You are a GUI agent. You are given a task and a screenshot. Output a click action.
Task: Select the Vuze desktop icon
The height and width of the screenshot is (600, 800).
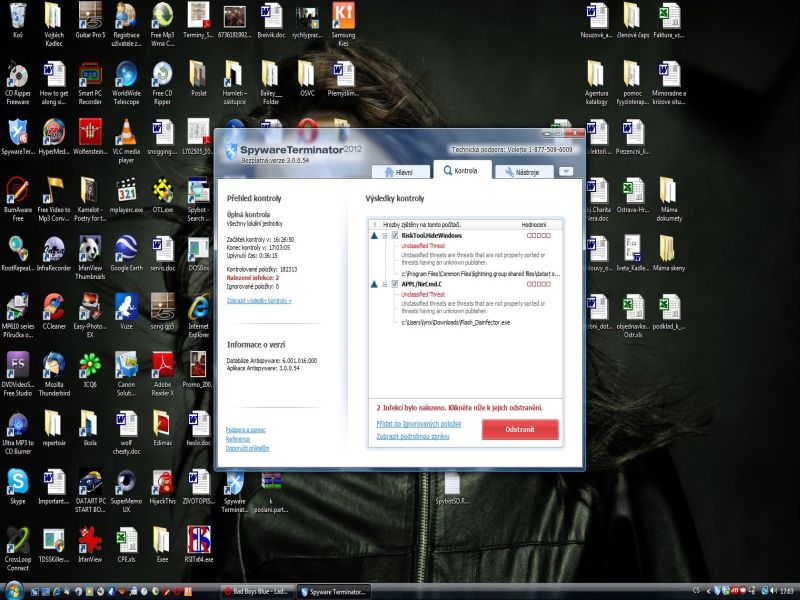point(126,312)
